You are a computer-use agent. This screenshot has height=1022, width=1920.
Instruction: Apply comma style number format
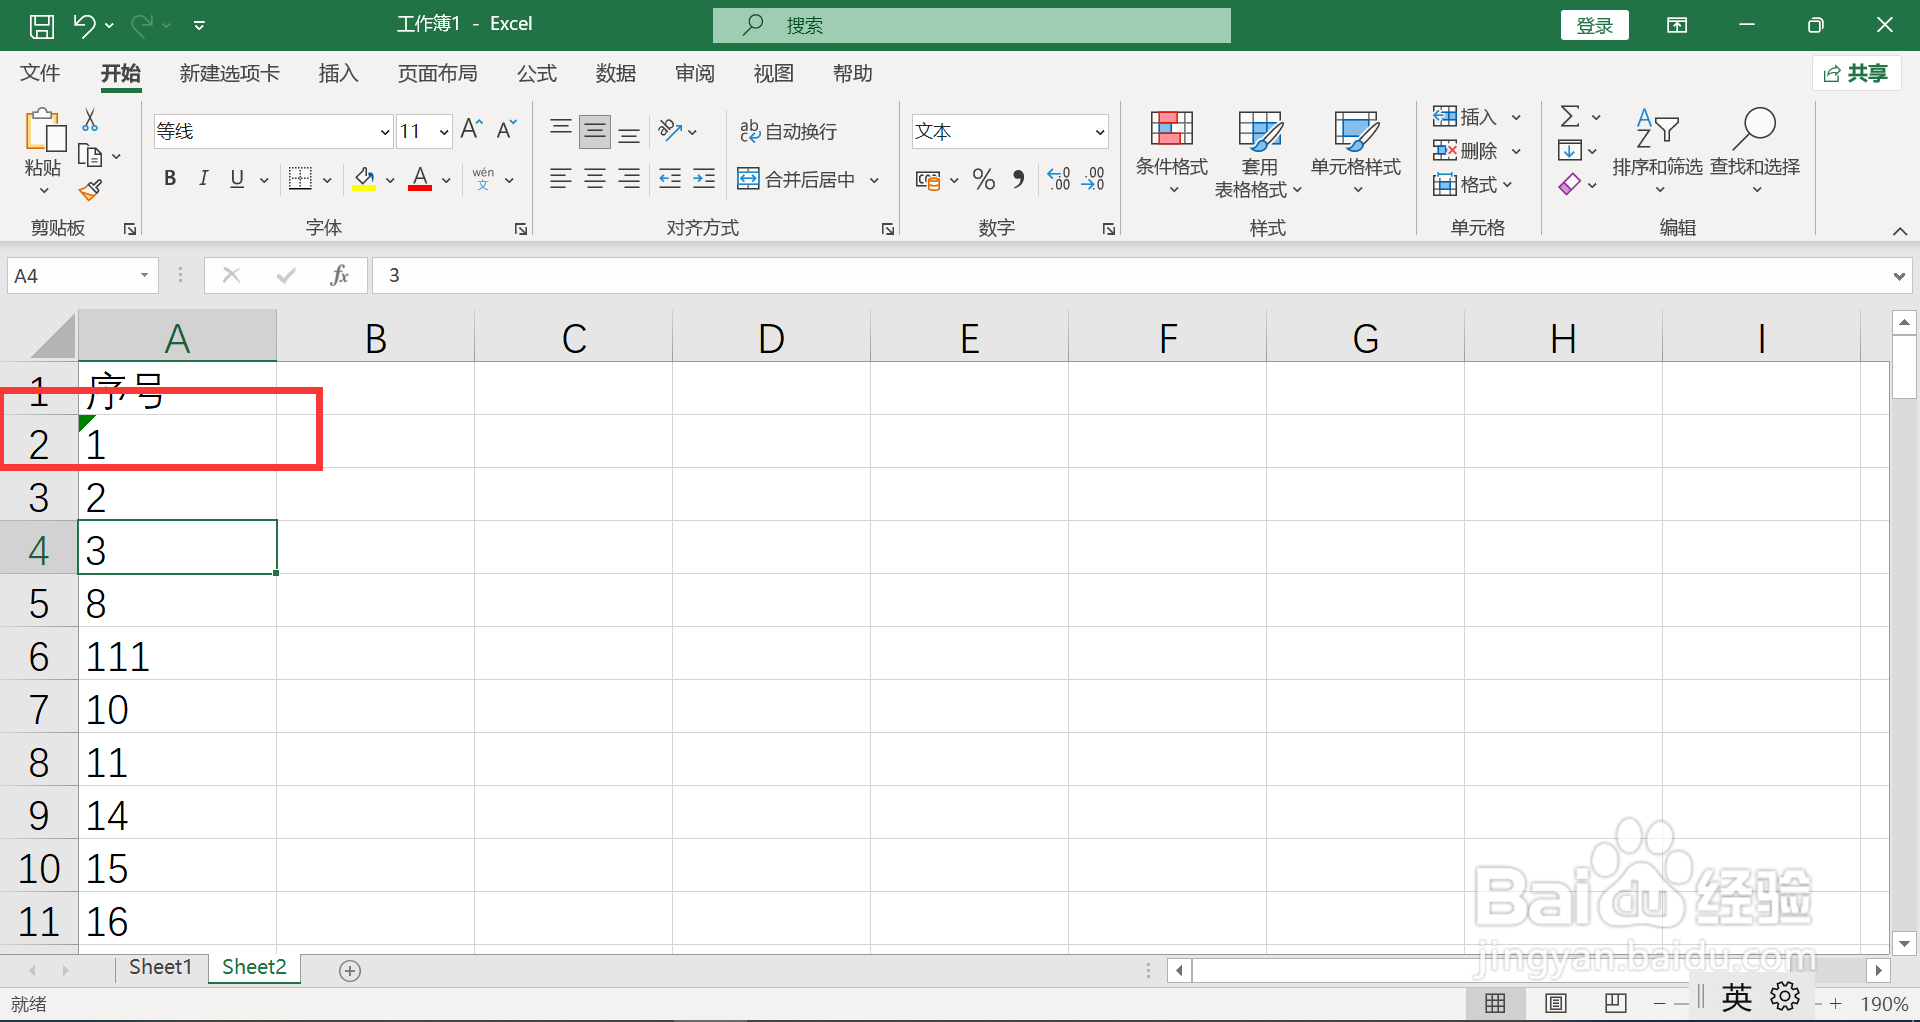coord(1019,180)
